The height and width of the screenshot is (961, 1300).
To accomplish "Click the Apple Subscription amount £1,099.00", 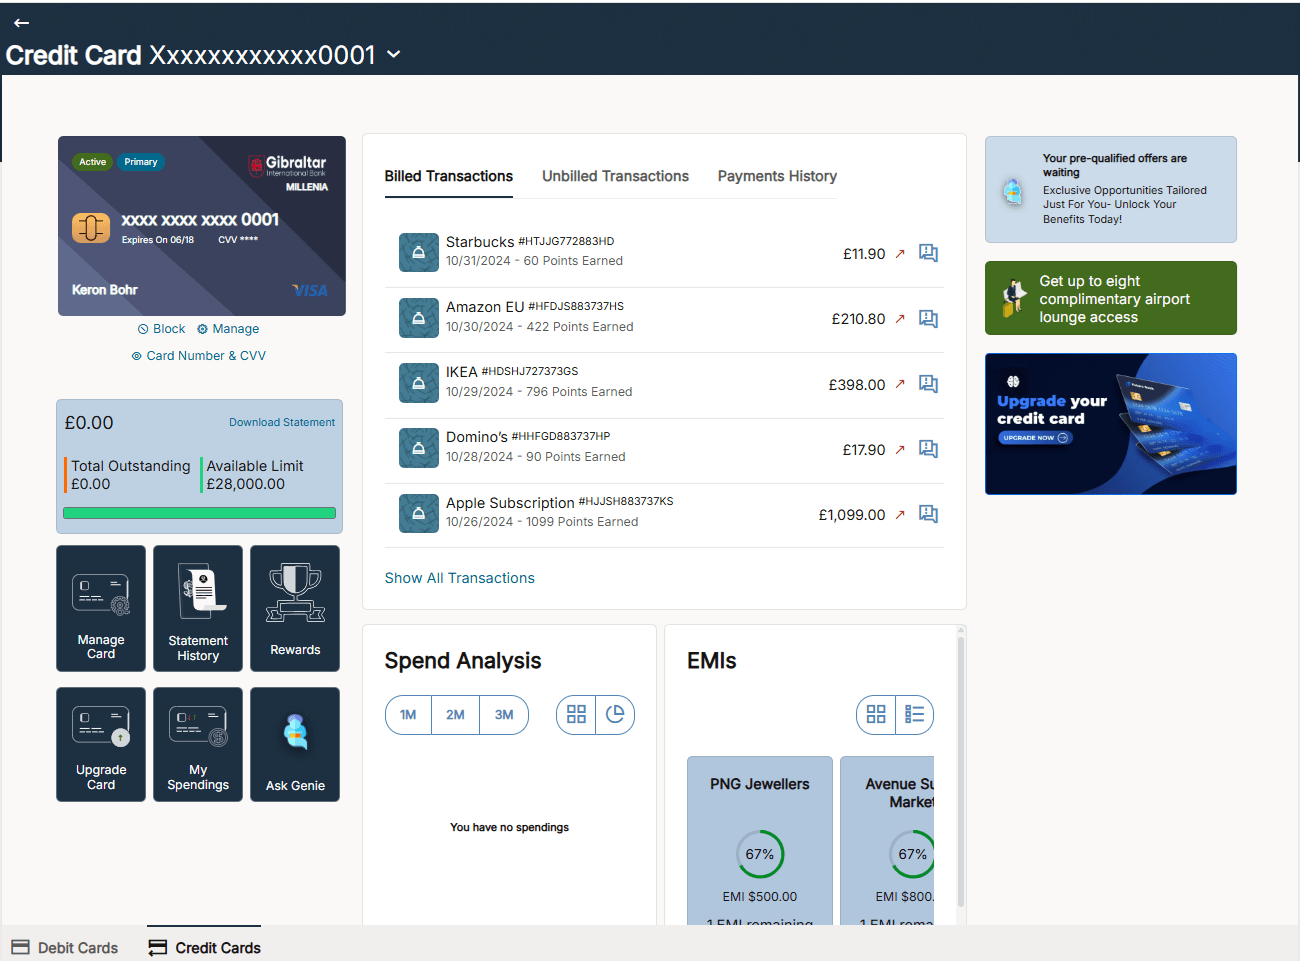I will [x=852, y=515].
